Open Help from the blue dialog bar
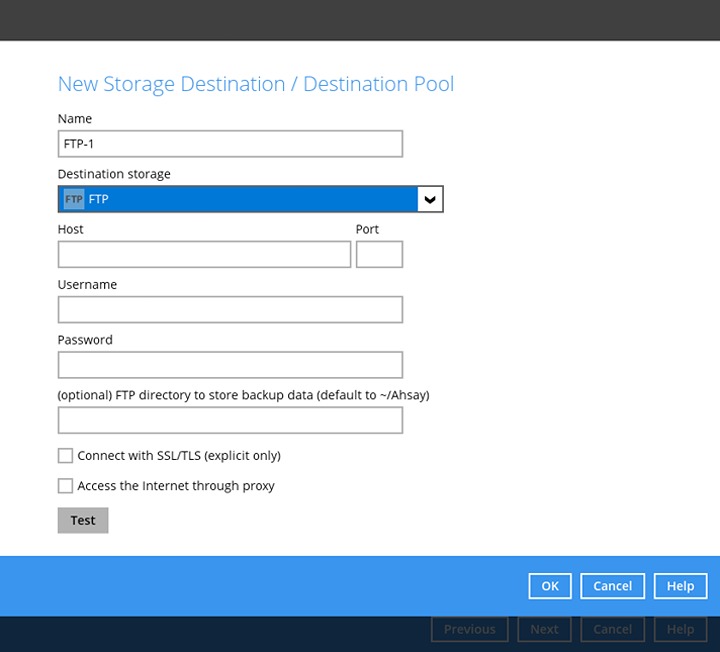Screen dimensions: 720x652 (x=680, y=586)
